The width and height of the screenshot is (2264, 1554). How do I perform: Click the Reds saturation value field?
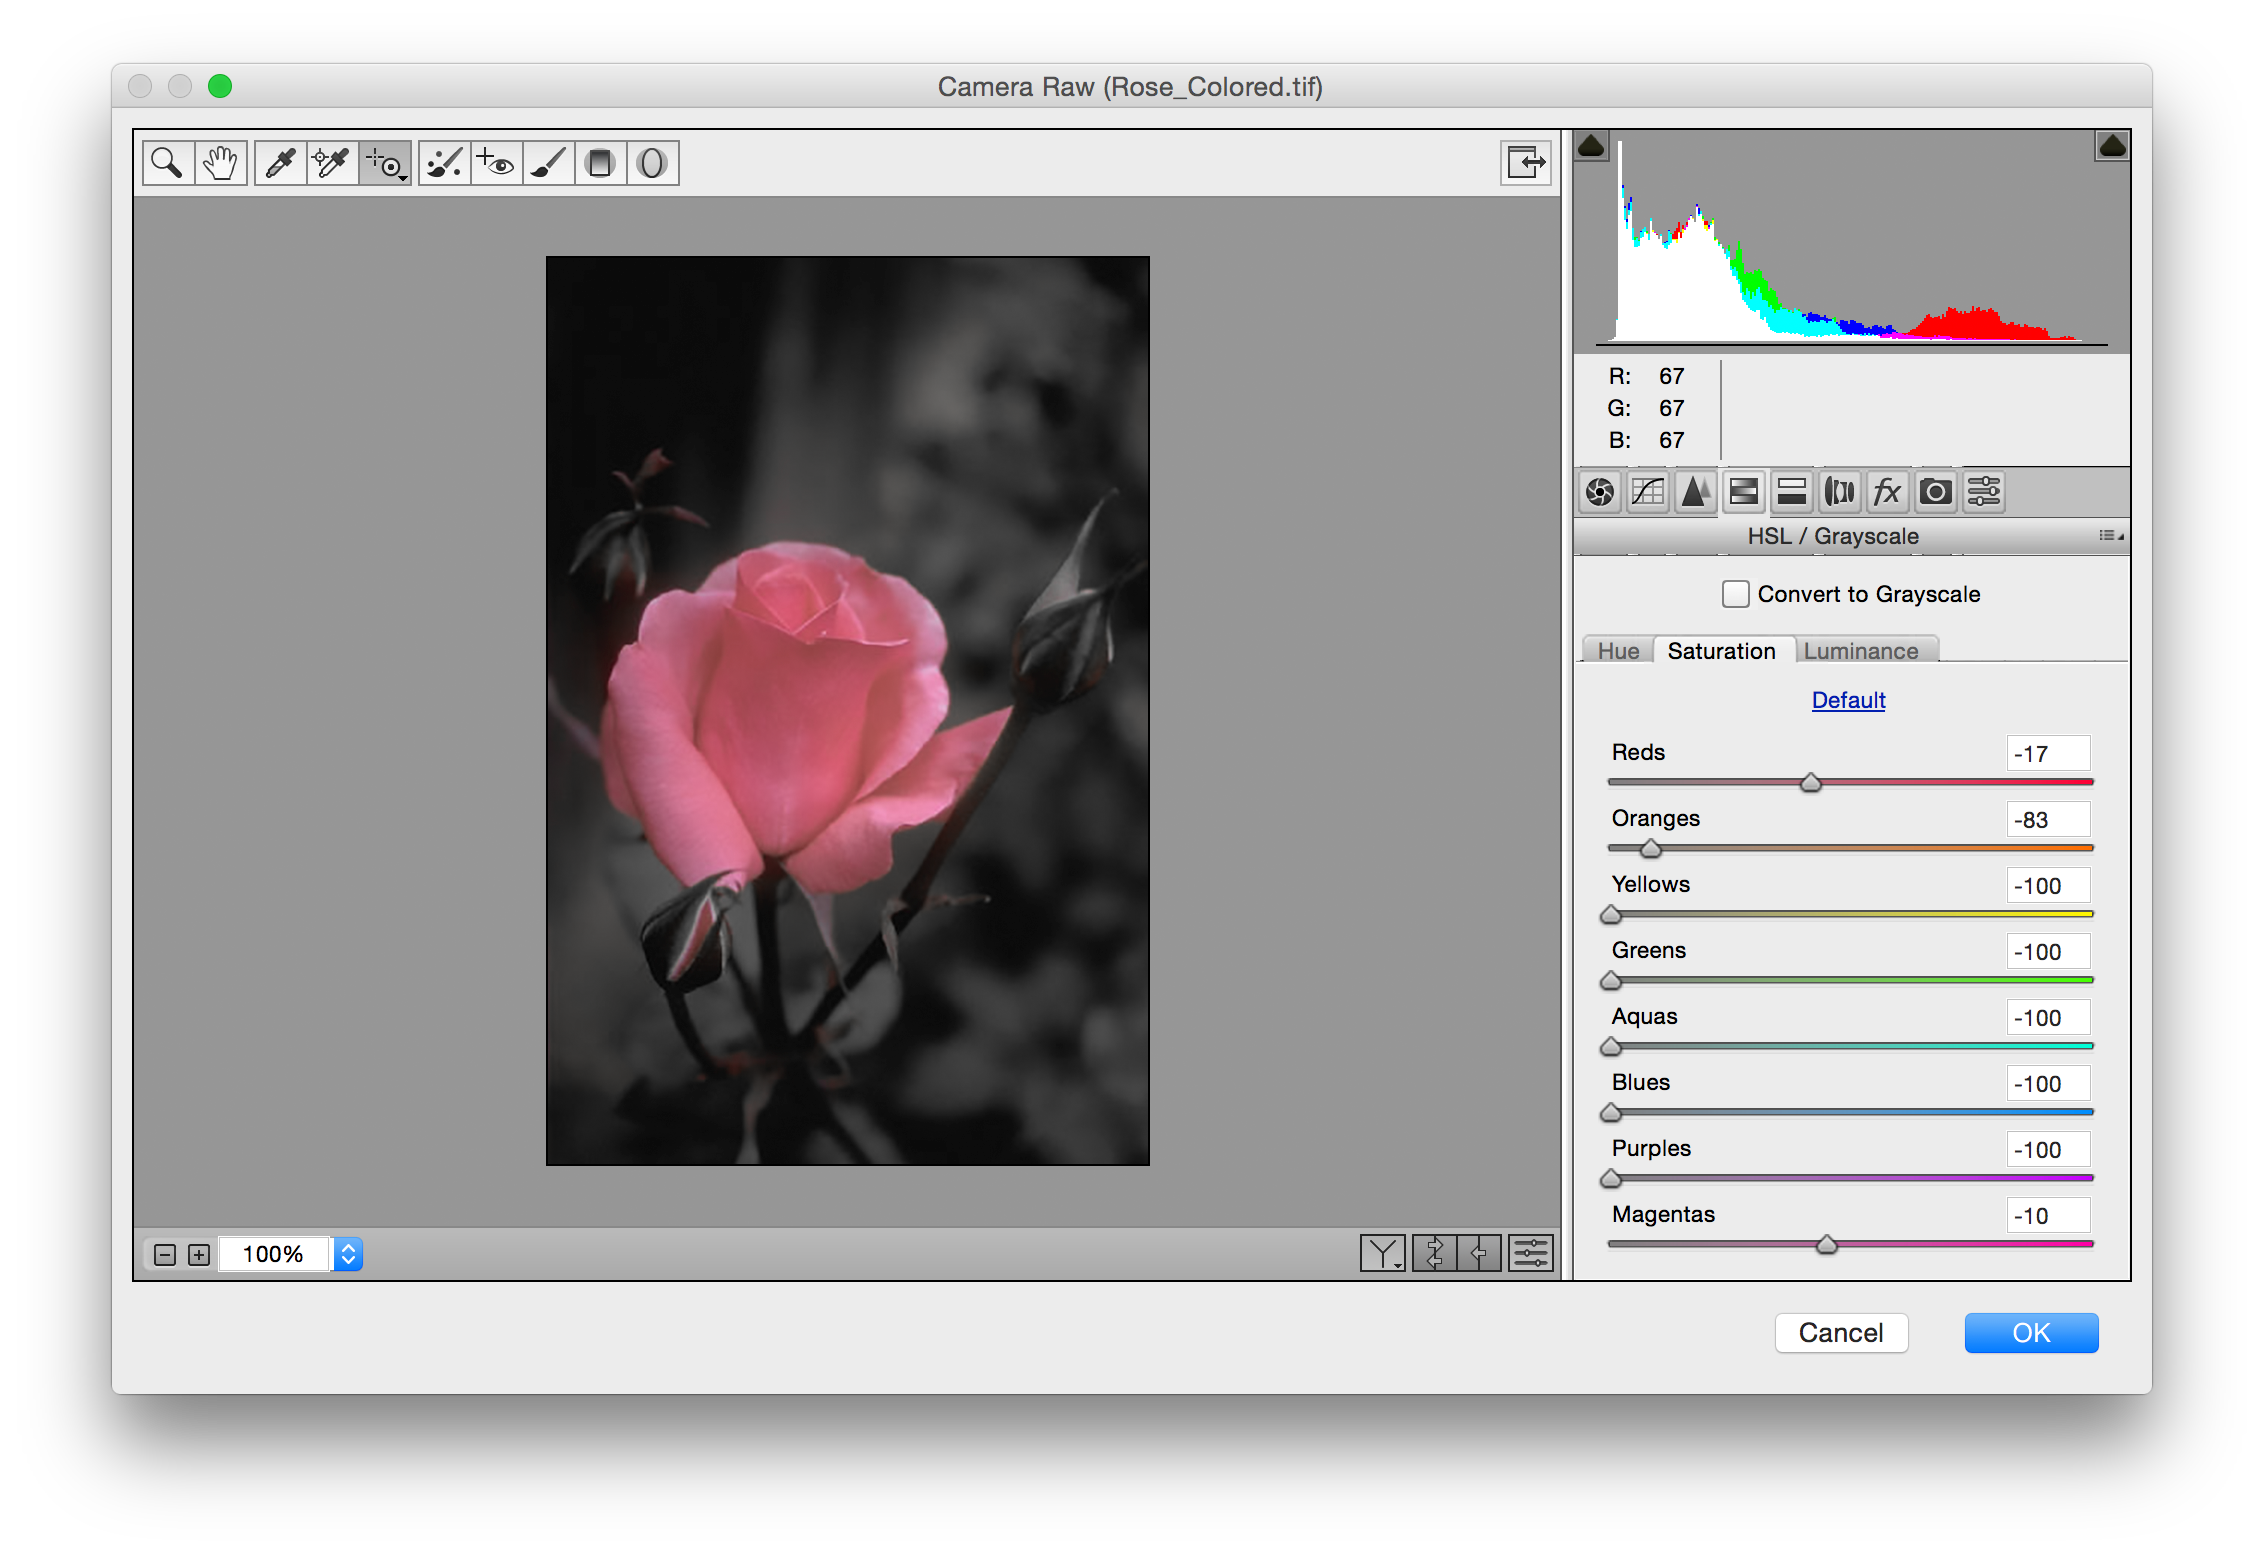pos(2047,754)
